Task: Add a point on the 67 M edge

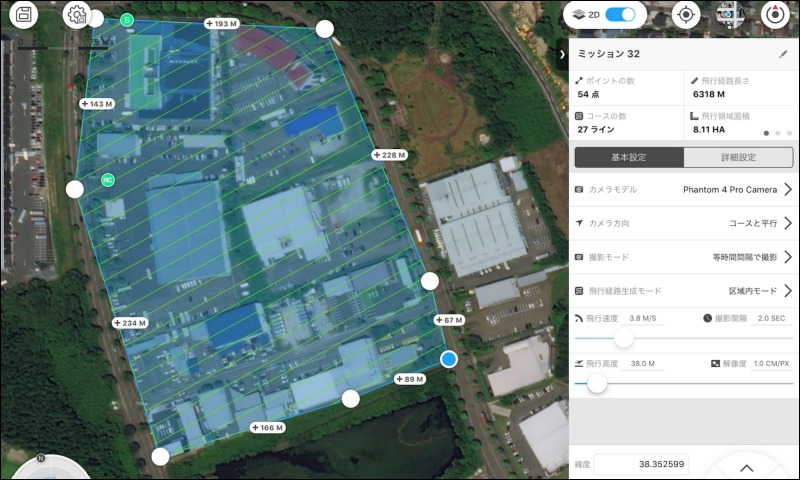Action: click(449, 320)
